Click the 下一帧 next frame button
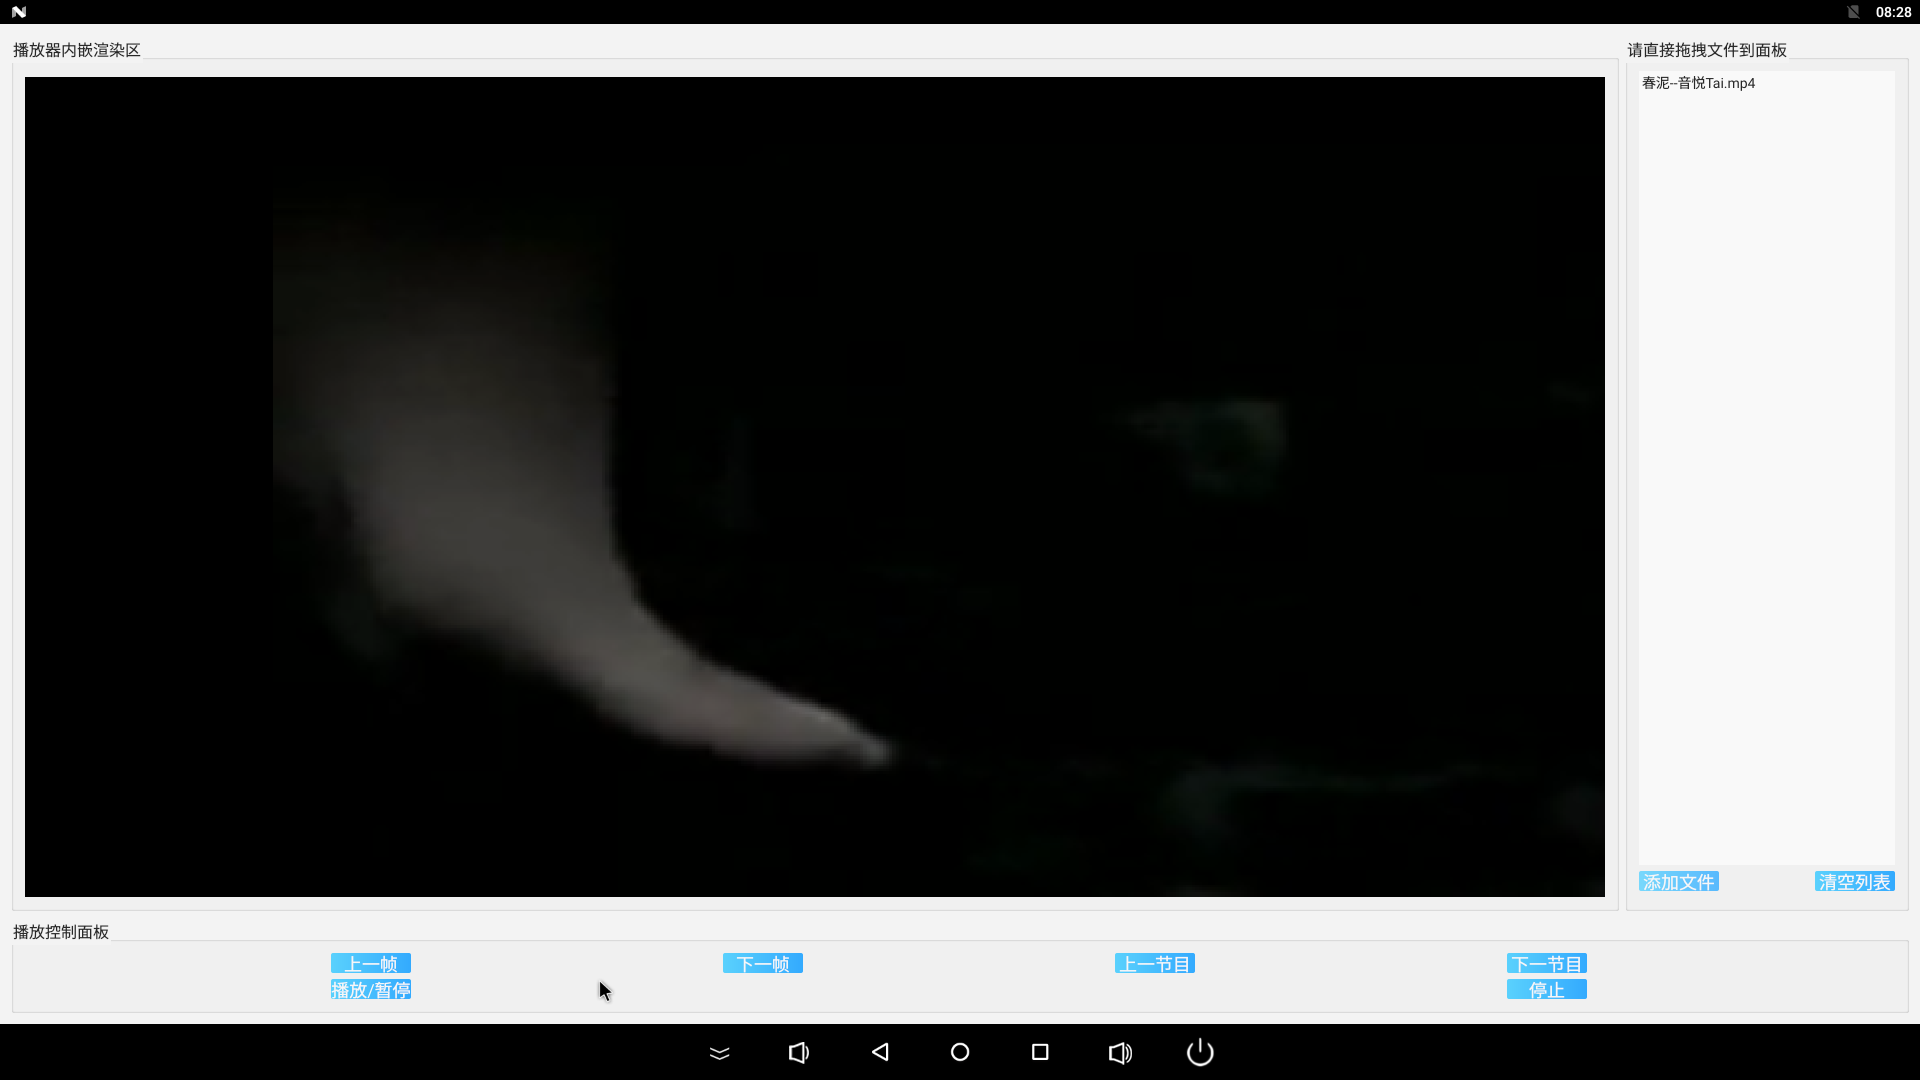The image size is (1920, 1080). pyautogui.click(x=763, y=963)
